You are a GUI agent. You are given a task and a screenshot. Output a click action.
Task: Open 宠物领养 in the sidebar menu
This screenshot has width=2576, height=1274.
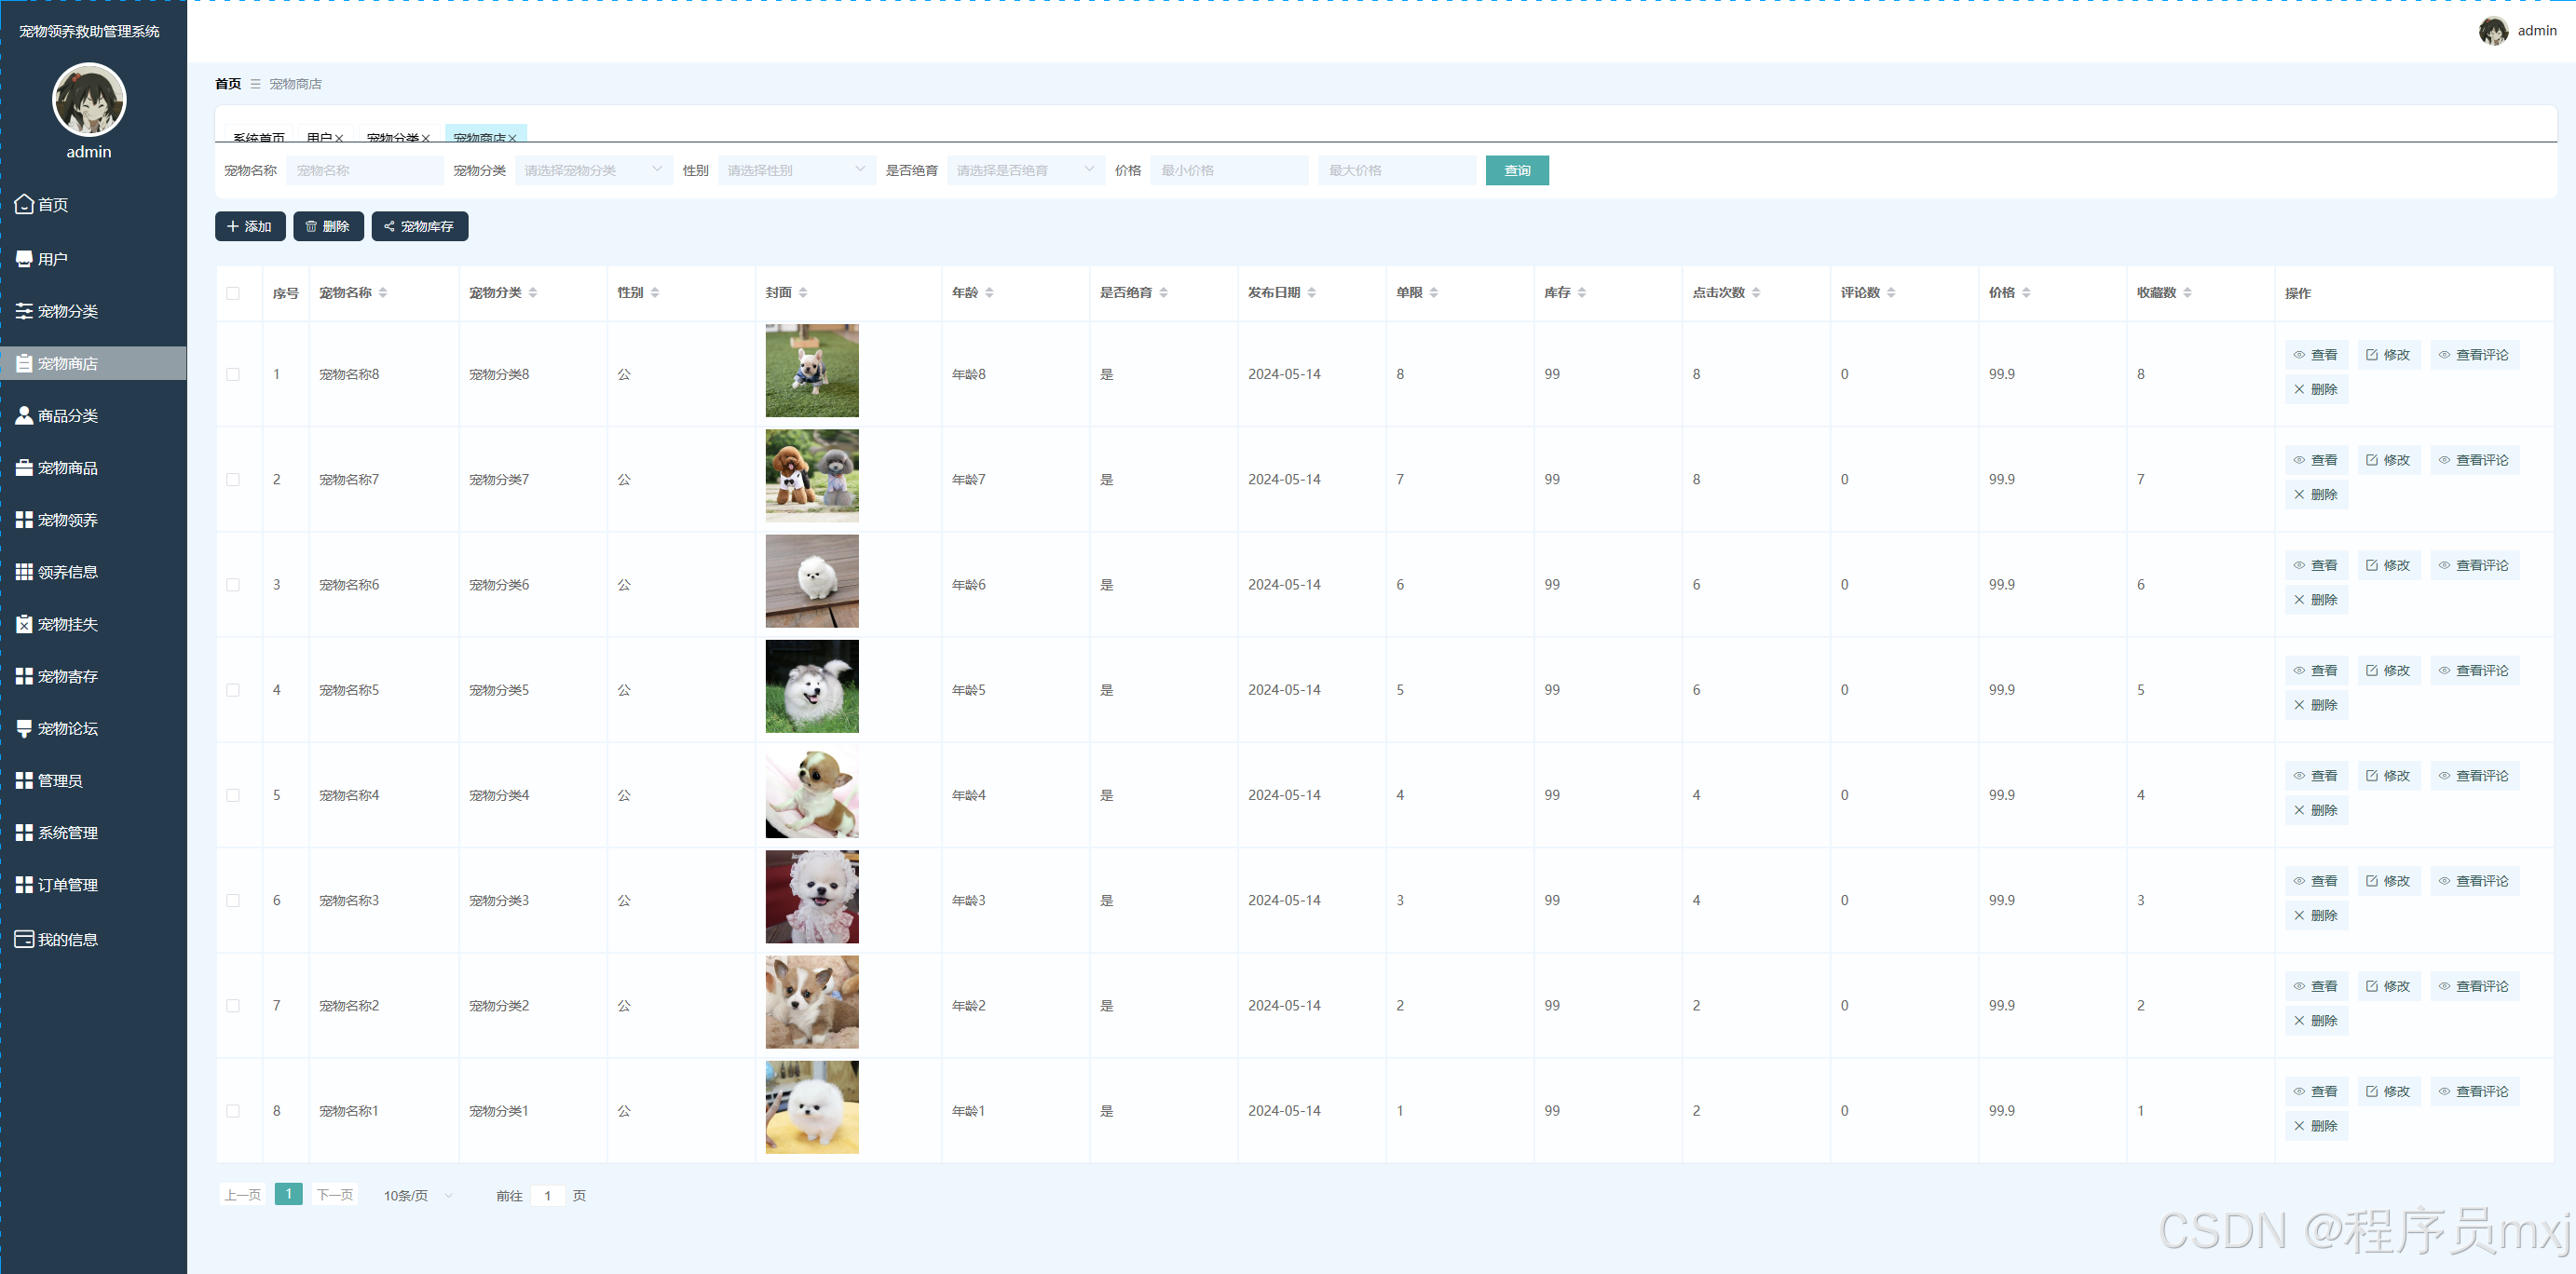(68, 520)
